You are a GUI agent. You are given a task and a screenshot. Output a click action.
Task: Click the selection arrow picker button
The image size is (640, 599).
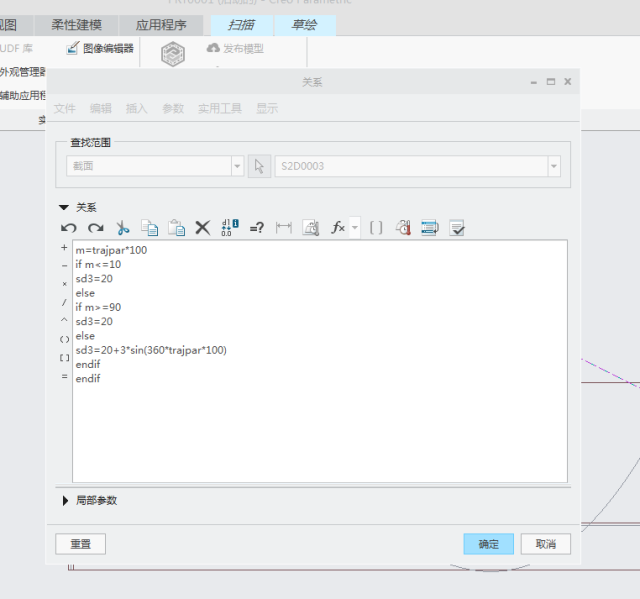point(259,166)
